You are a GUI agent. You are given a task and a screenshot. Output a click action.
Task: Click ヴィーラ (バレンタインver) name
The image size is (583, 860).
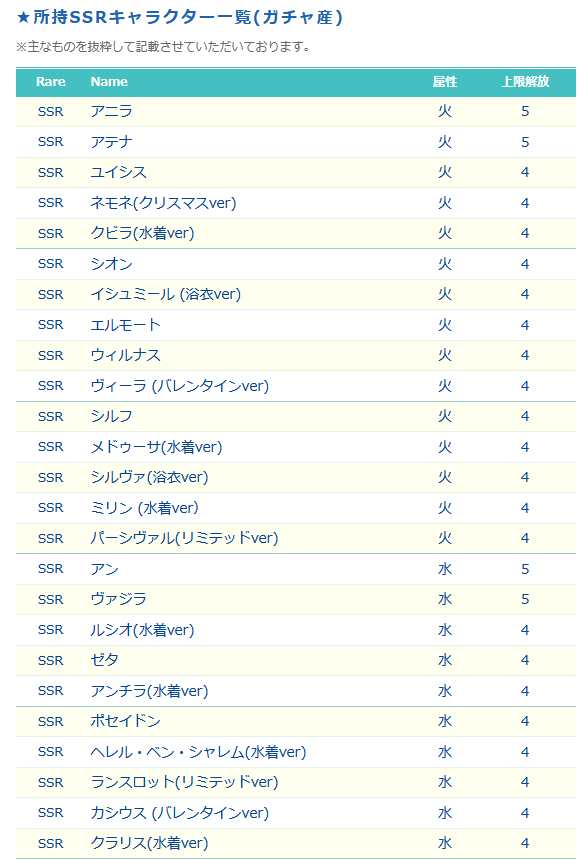180,386
